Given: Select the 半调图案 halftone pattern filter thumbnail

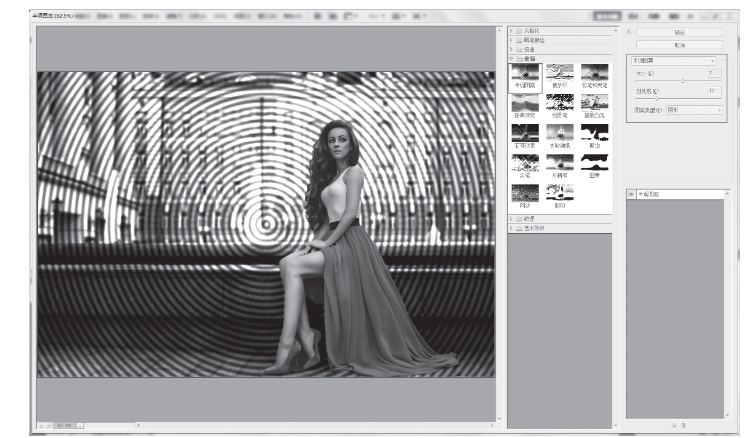Looking at the screenshot, I should coord(524,74).
